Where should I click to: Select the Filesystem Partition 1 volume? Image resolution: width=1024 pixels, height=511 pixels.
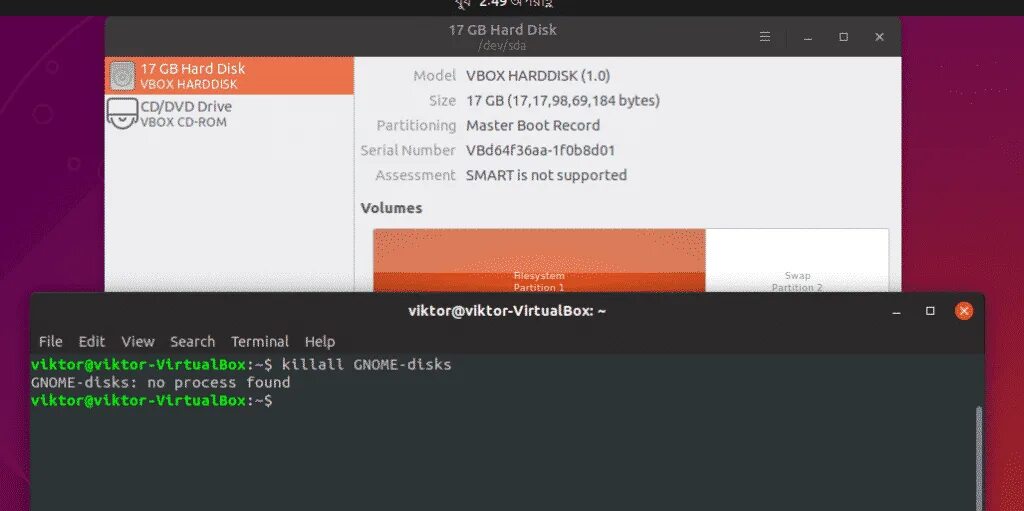coord(539,260)
